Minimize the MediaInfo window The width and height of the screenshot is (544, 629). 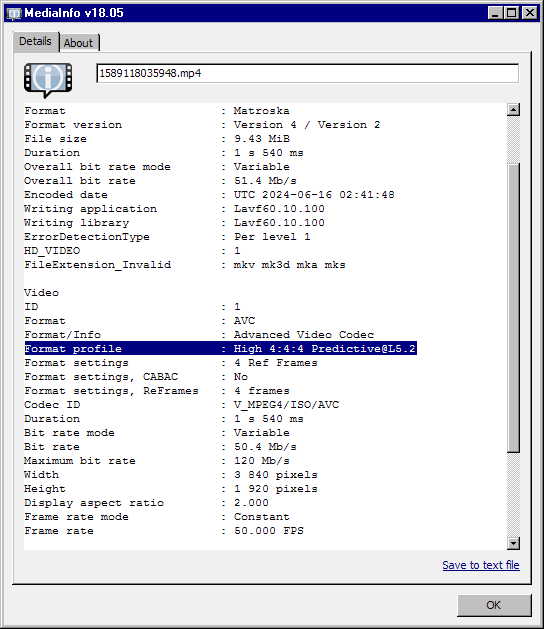495,13
